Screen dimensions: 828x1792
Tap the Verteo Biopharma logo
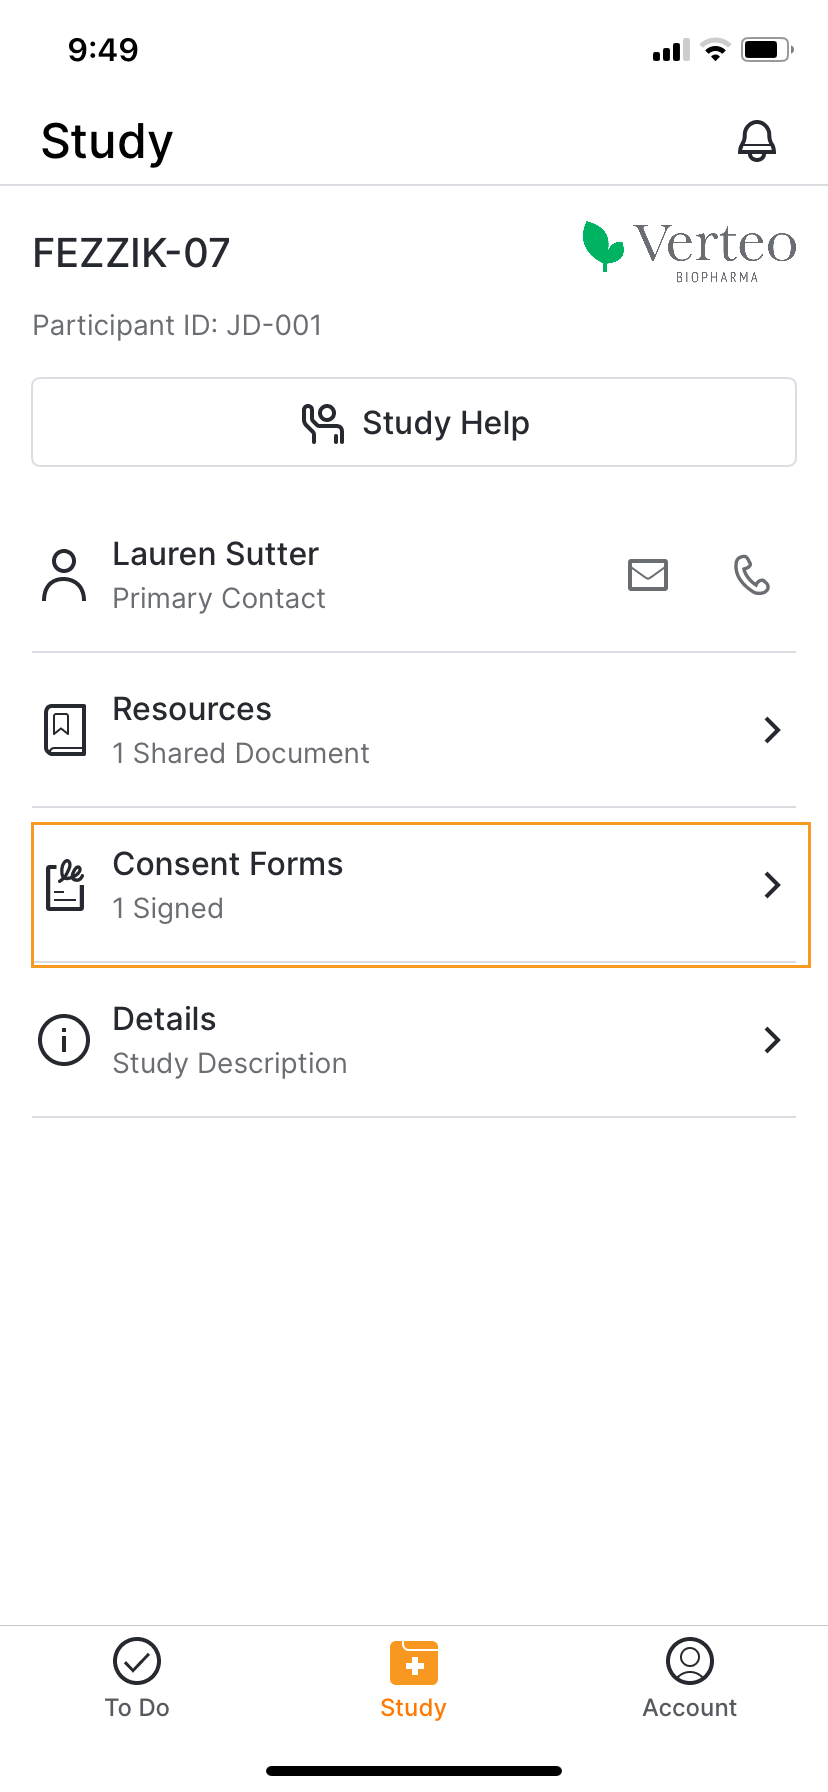[690, 250]
